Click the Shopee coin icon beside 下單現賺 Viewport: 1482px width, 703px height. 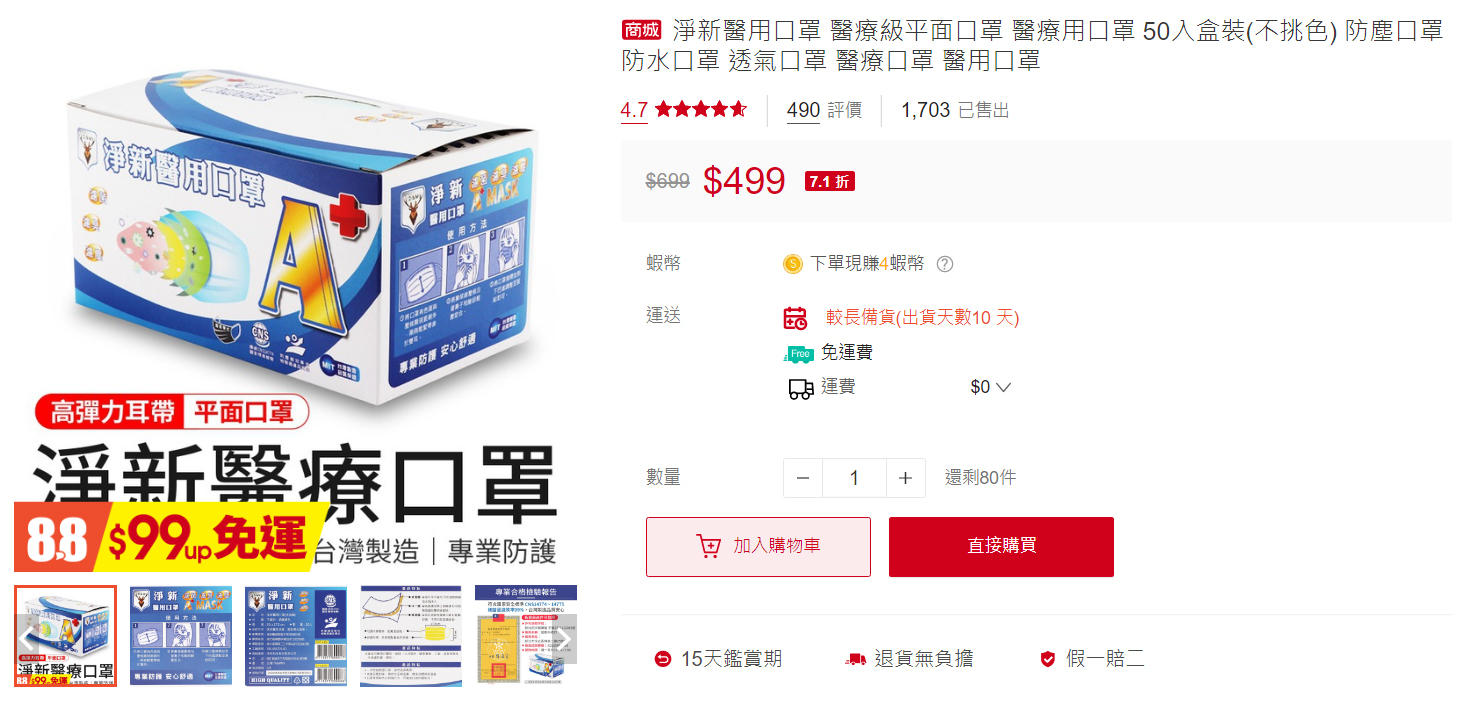coord(793,264)
